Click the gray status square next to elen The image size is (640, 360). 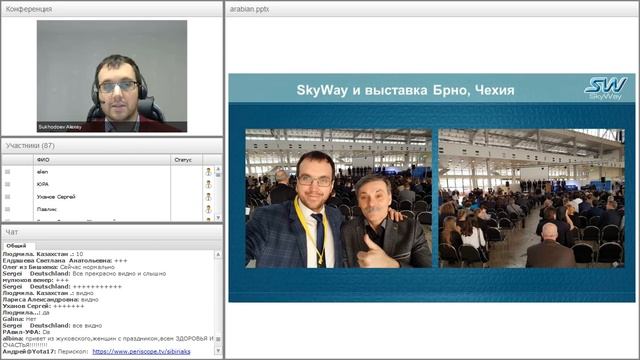7,172
